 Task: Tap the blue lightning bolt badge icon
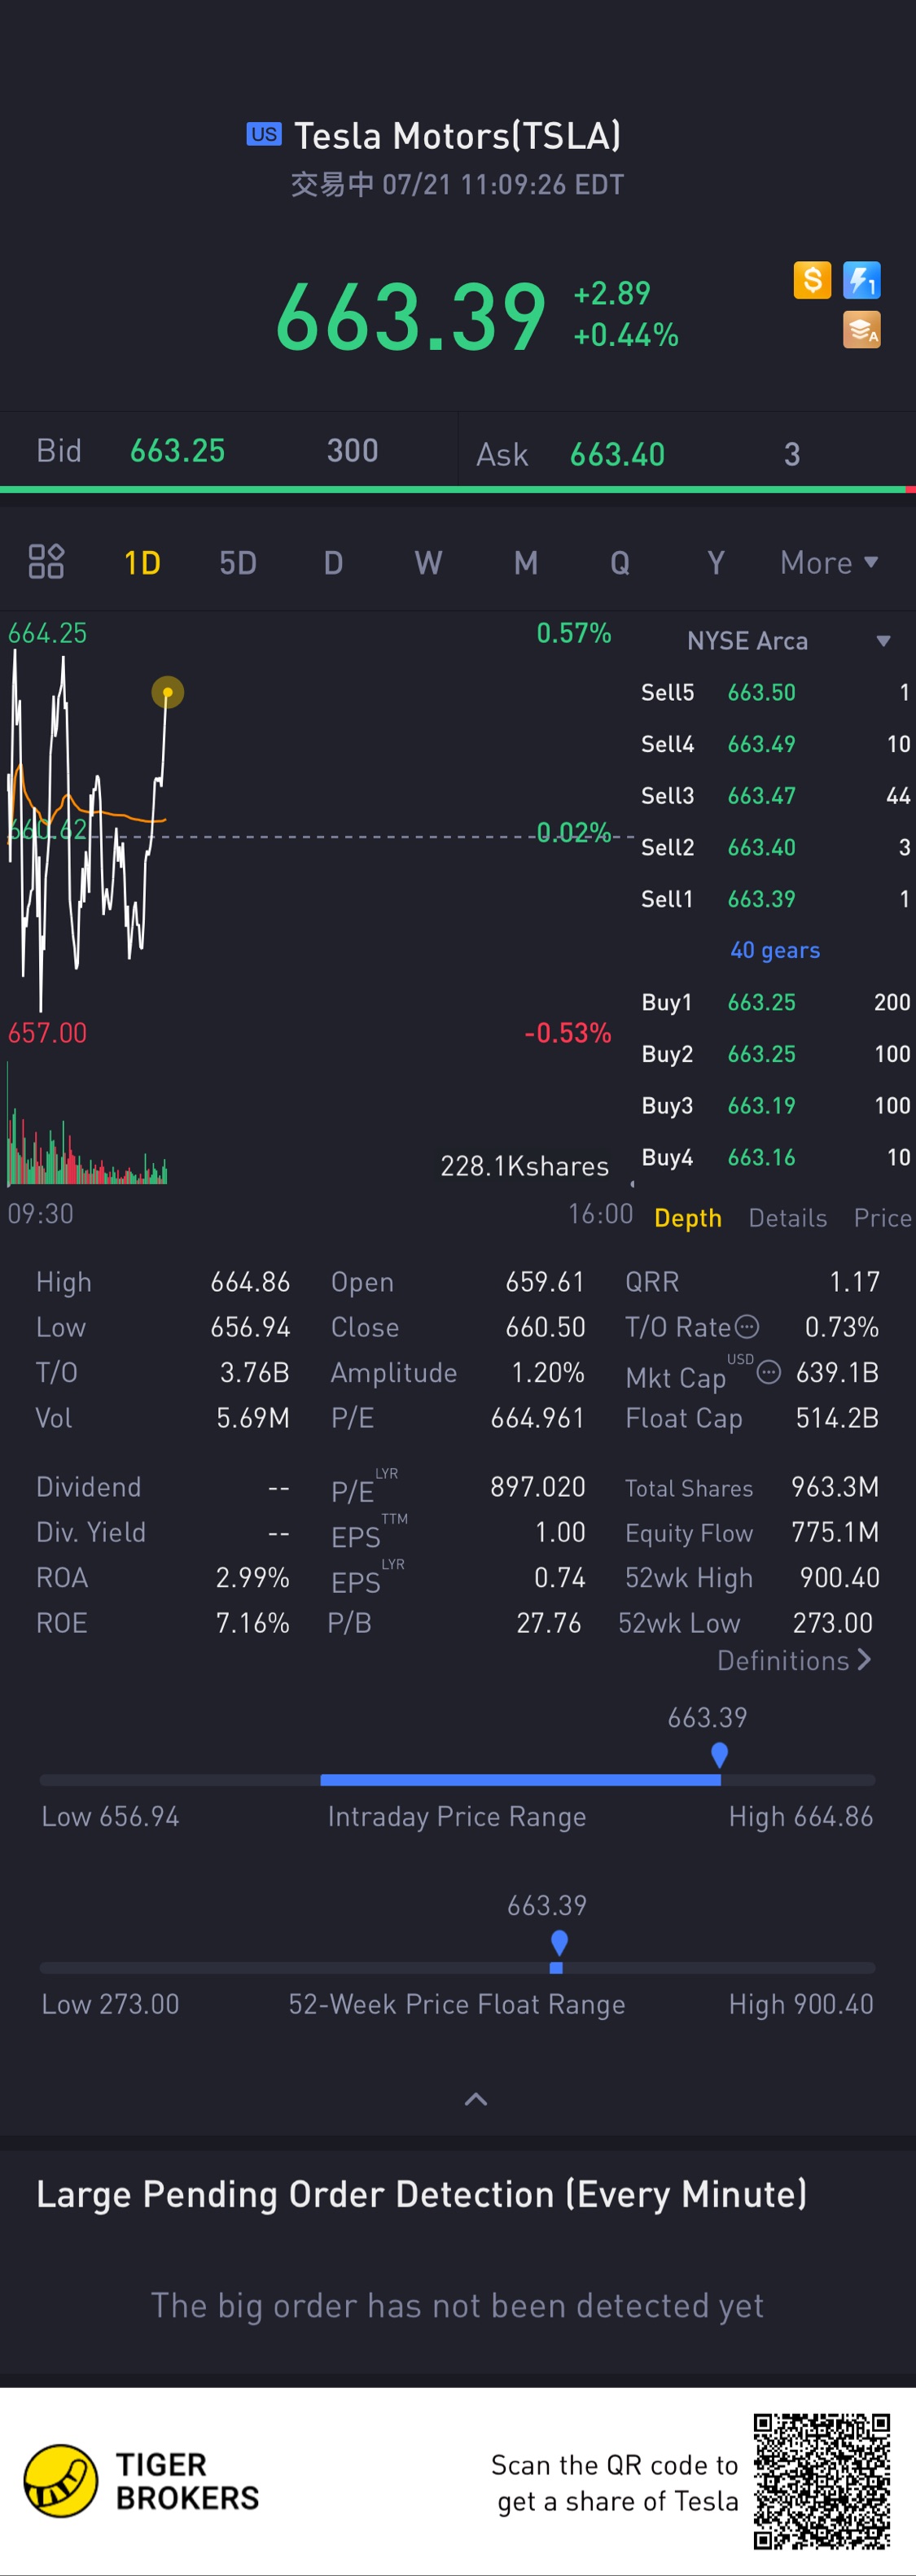point(861,280)
